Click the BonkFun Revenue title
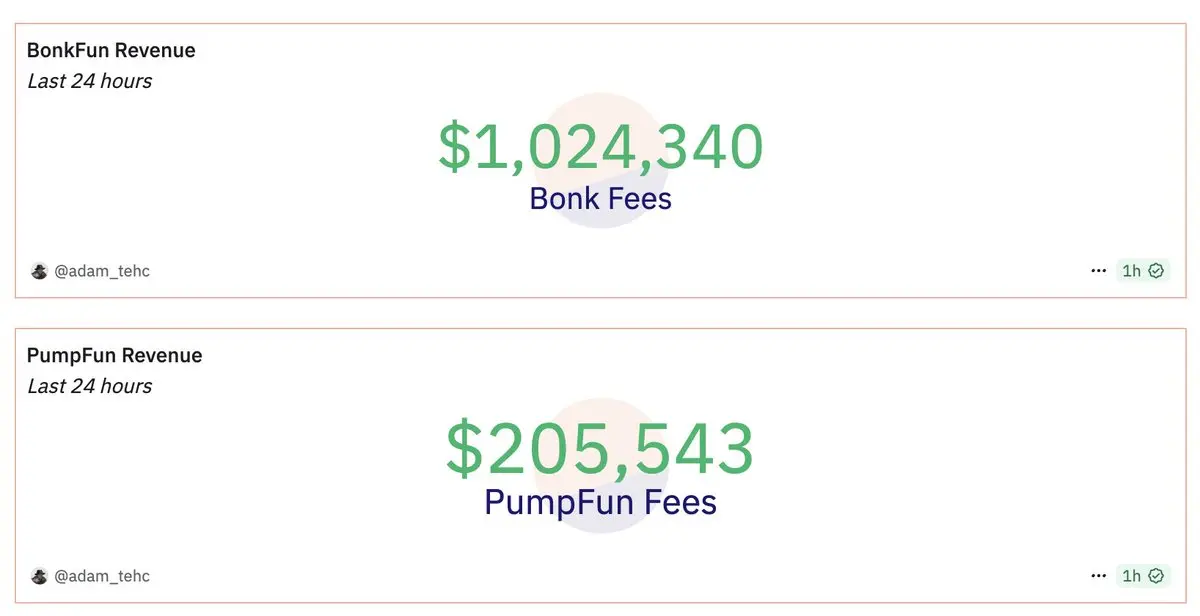The image size is (1200, 616). 111,50
